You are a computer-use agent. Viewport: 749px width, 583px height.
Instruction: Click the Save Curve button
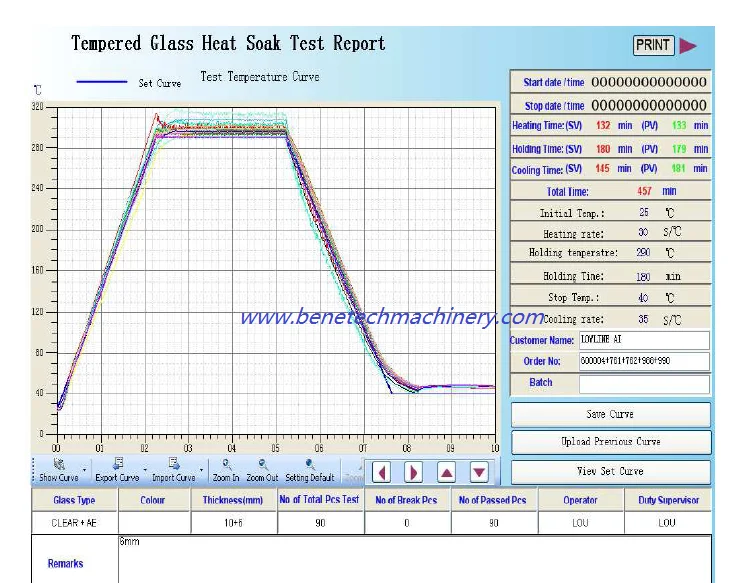click(610, 414)
